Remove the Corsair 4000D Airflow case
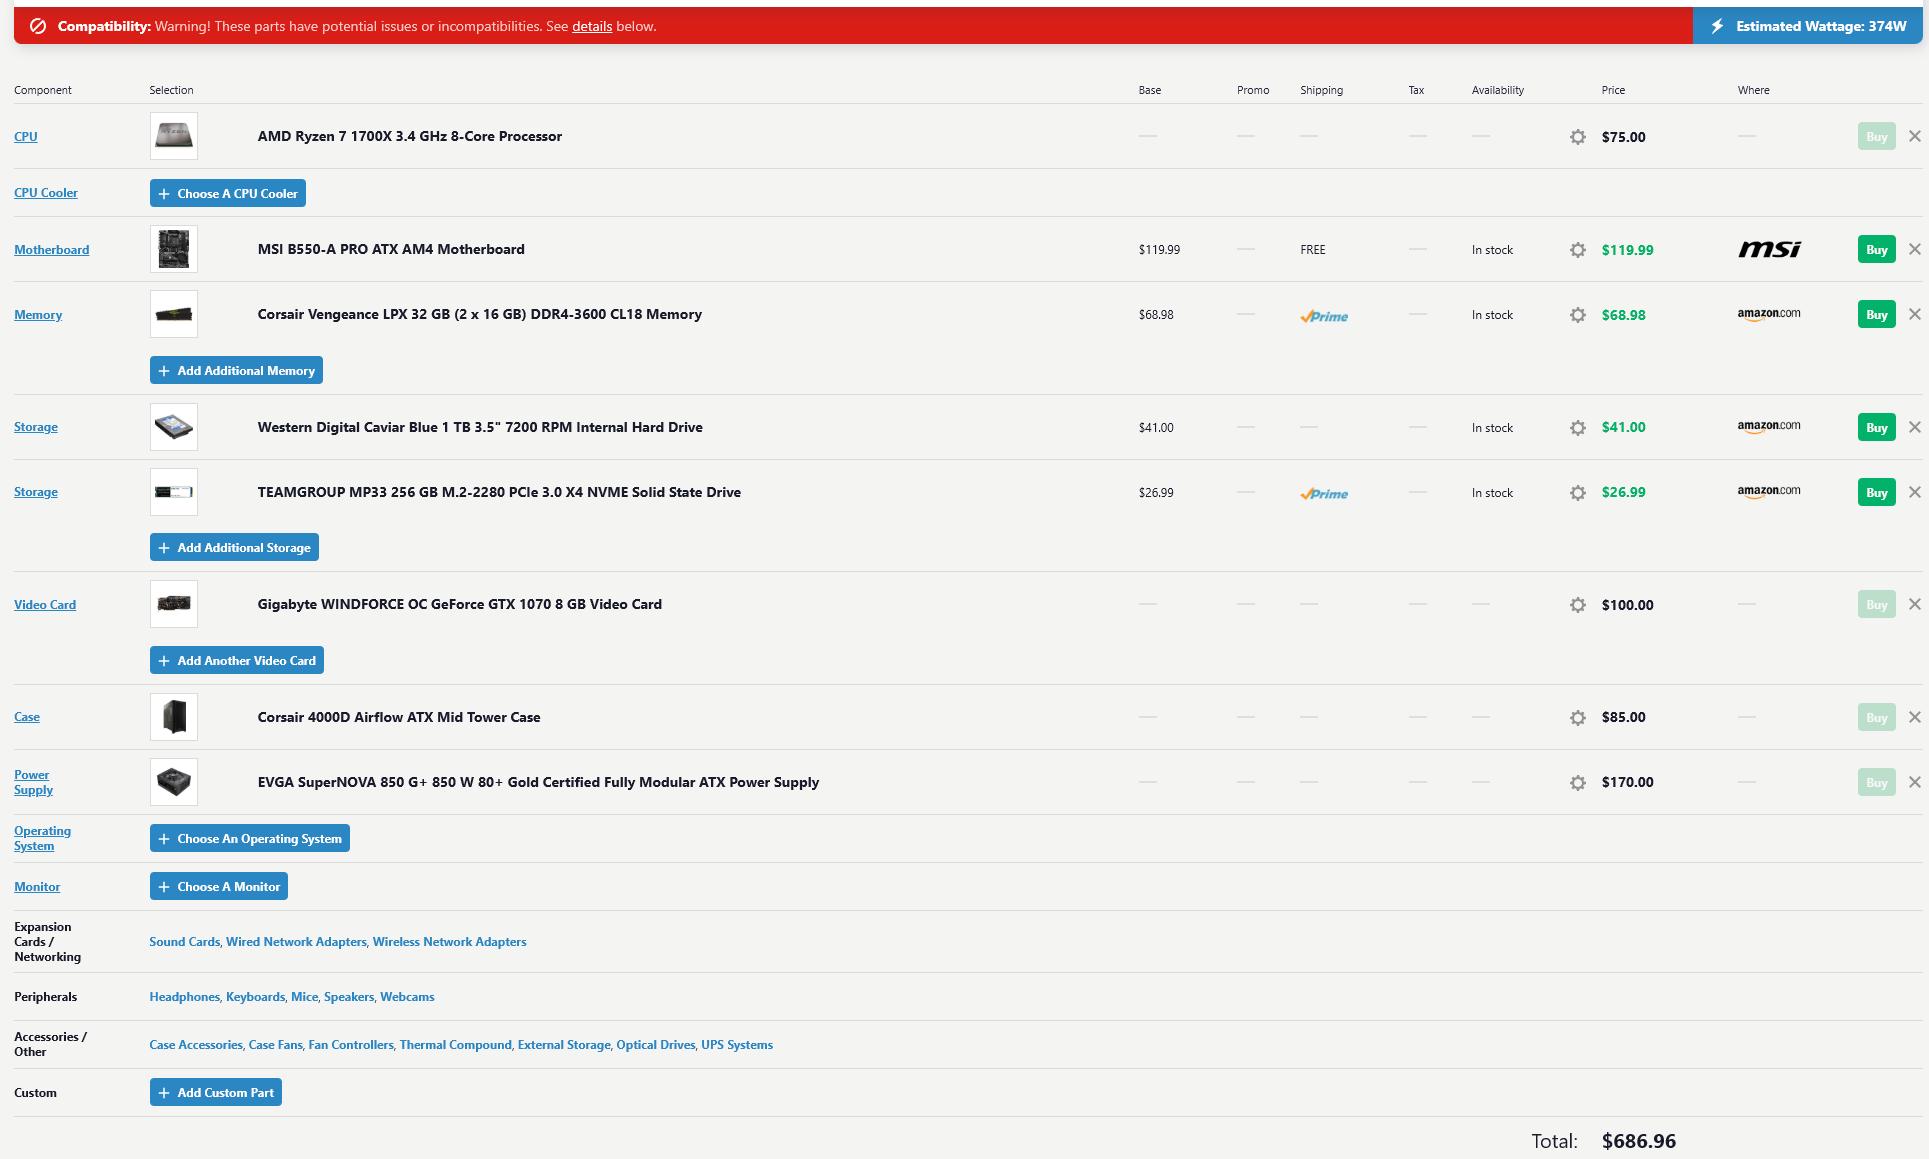 (x=1914, y=717)
